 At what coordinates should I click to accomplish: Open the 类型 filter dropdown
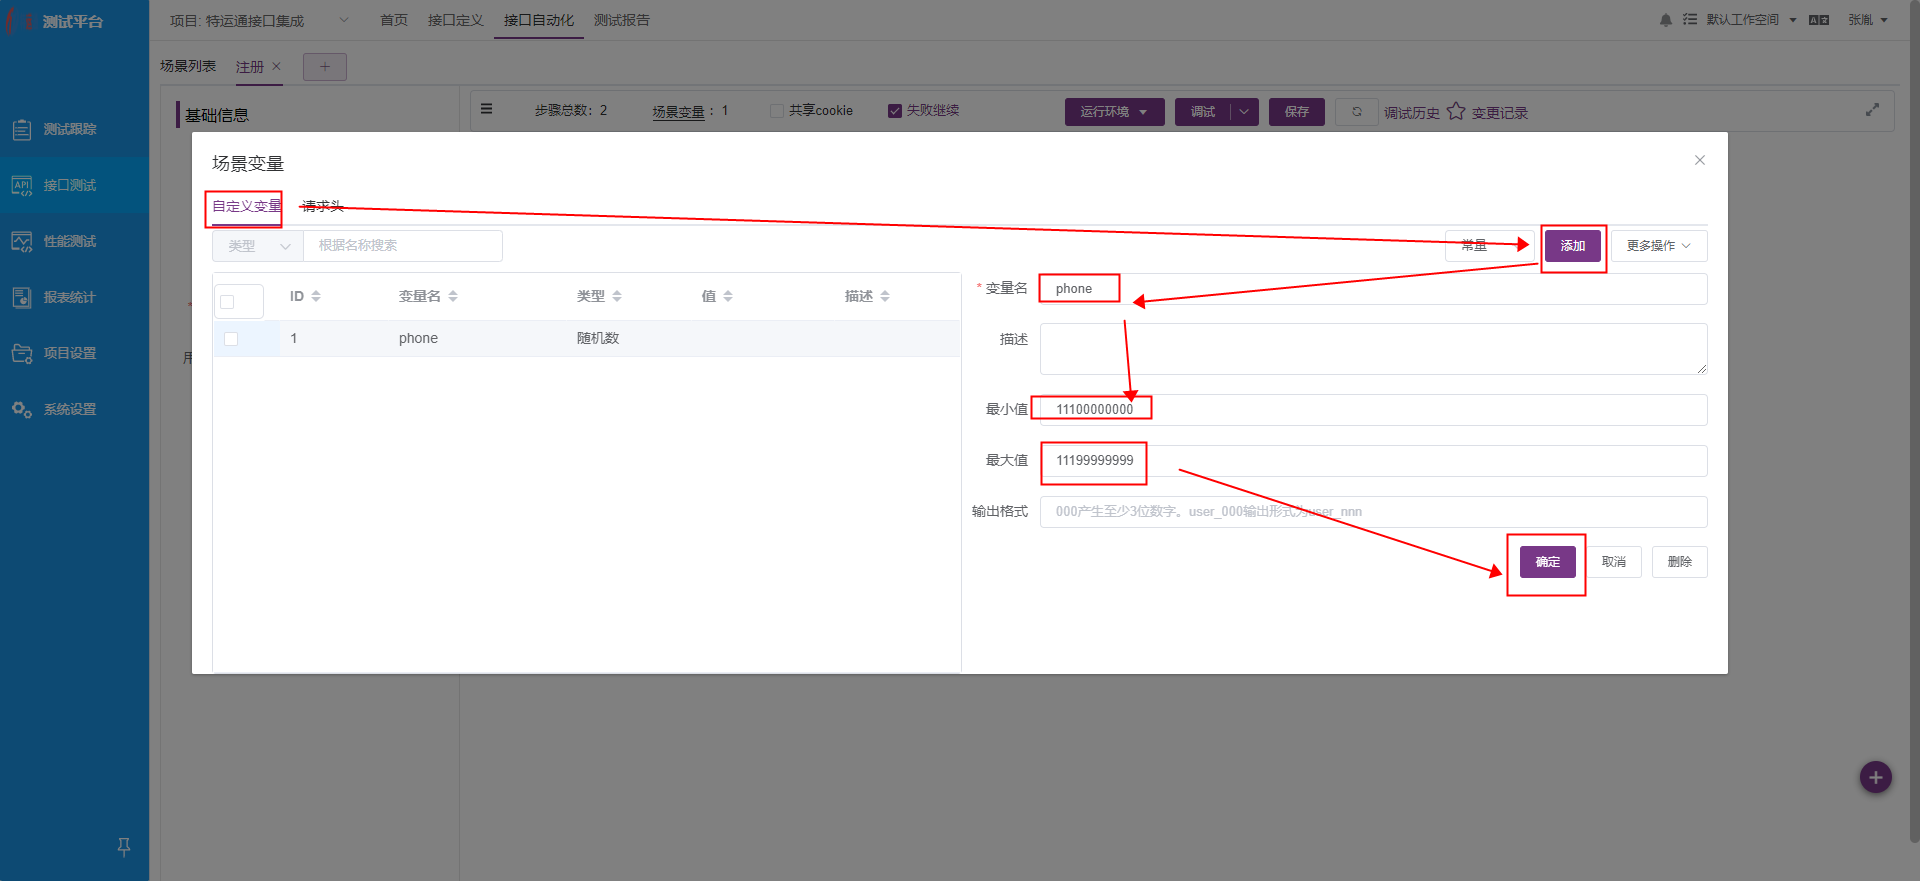pyautogui.click(x=257, y=246)
